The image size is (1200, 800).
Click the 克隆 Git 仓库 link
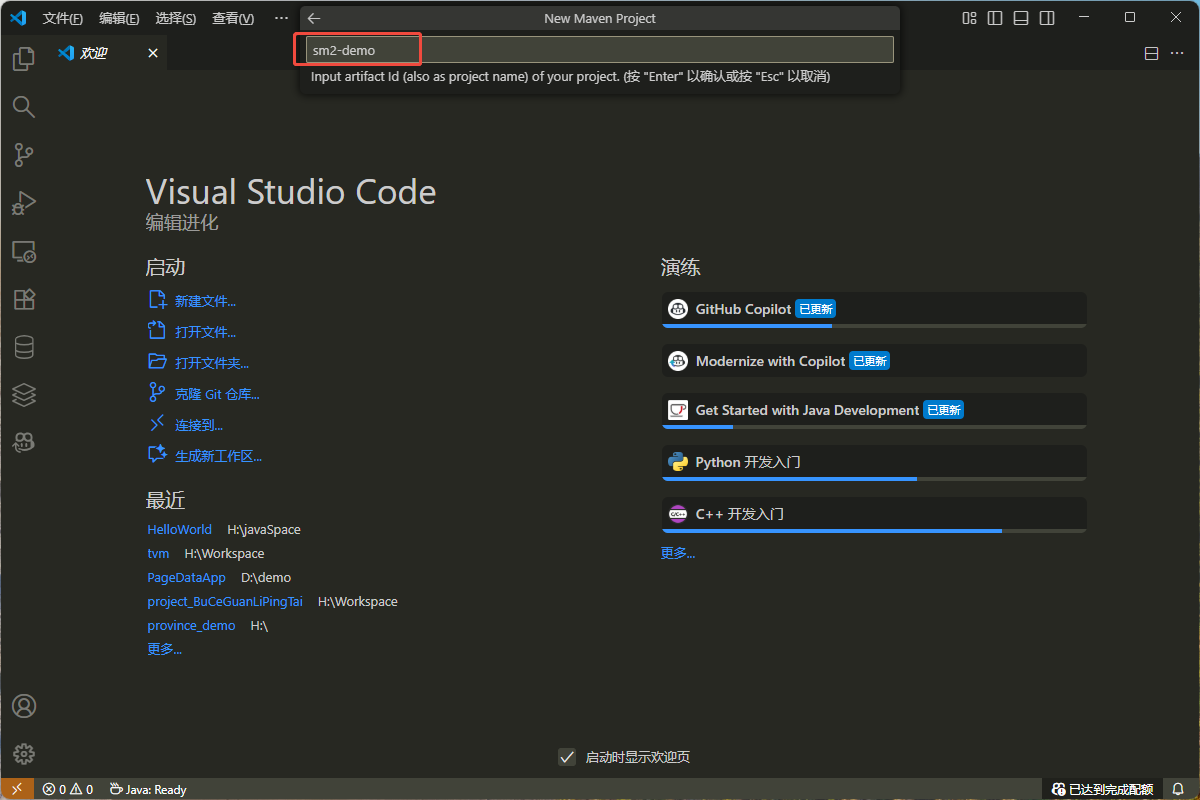pyautogui.click(x=217, y=394)
